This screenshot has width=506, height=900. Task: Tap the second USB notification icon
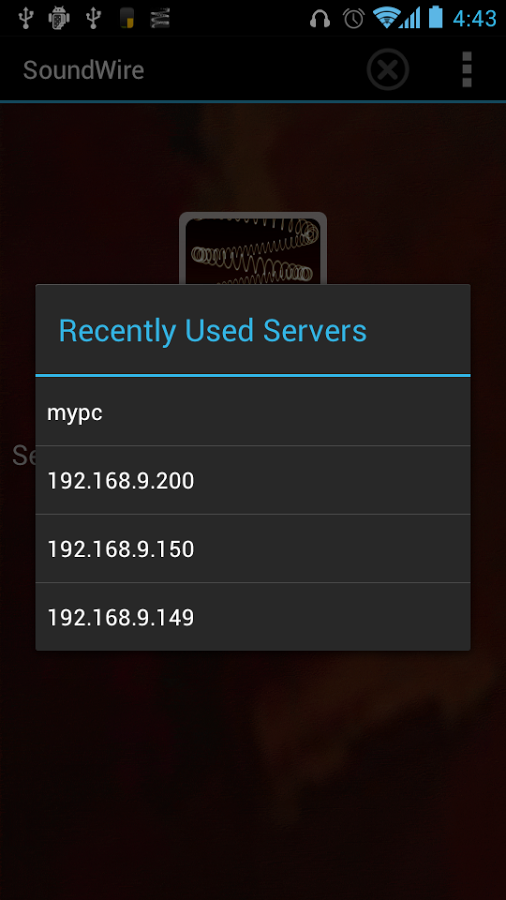click(x=94, y=18)
